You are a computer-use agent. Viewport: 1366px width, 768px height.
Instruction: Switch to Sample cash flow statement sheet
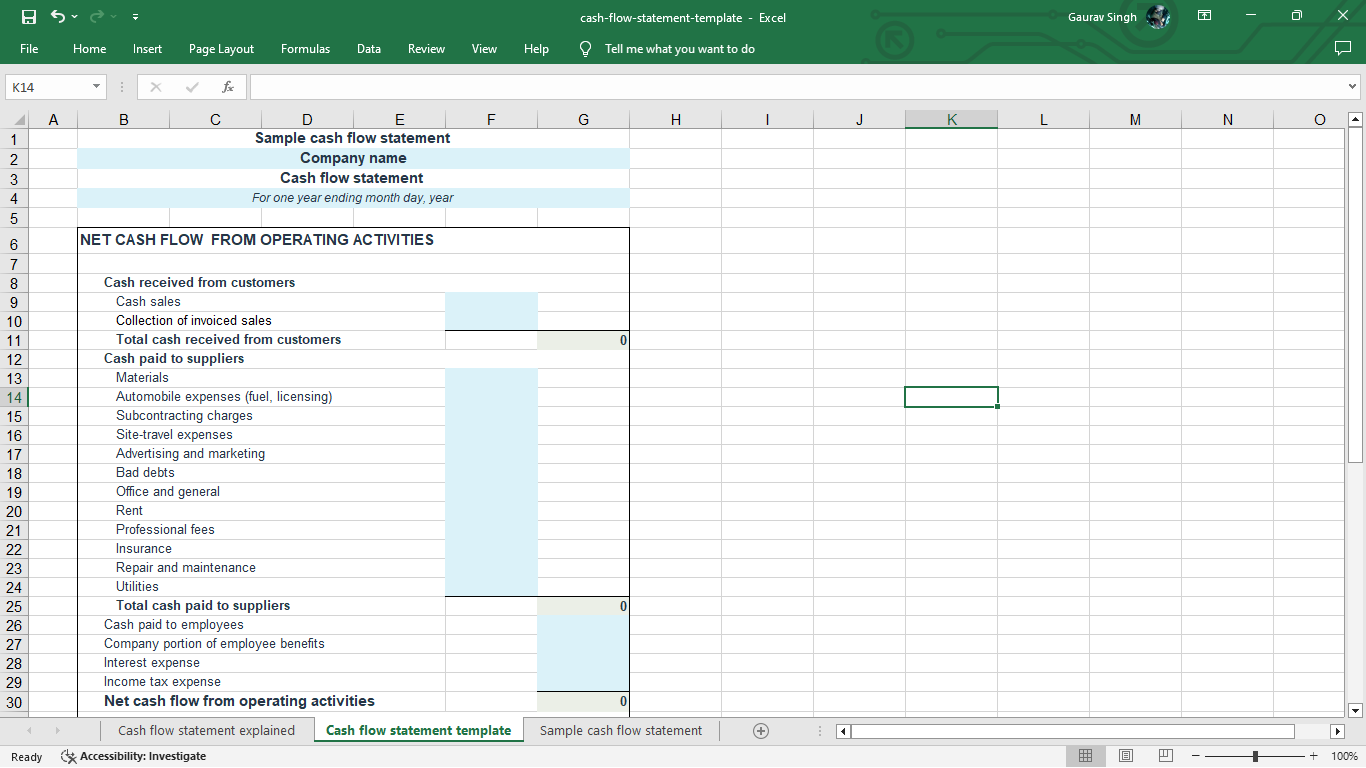coord(620,731)
